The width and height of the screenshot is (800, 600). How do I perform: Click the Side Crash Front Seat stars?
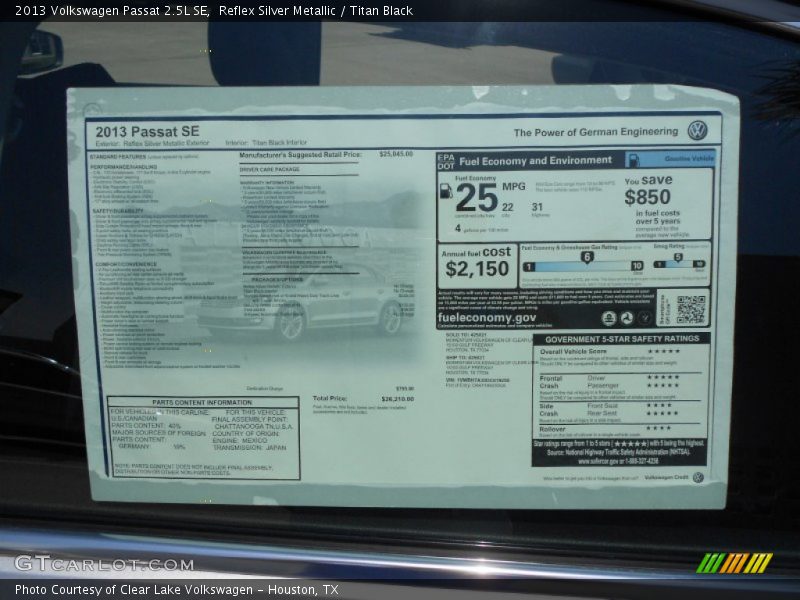(x=659, y=405)
